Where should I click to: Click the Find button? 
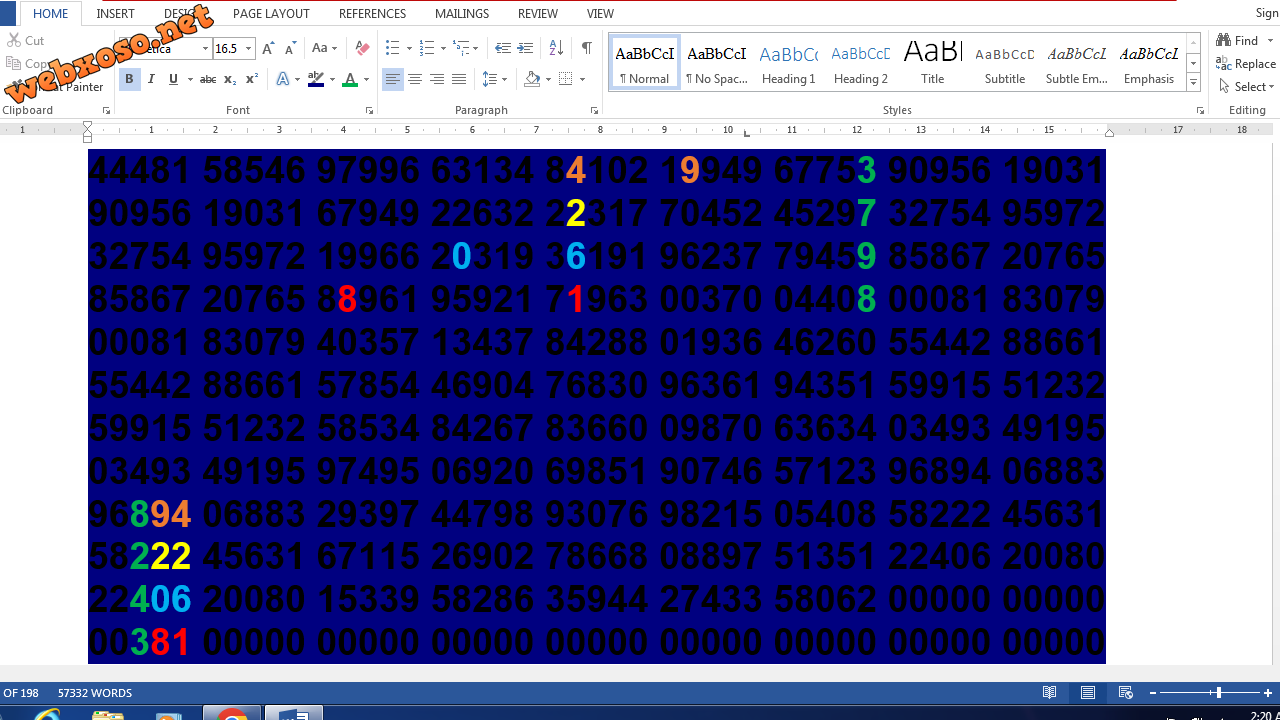(1238, 40)
